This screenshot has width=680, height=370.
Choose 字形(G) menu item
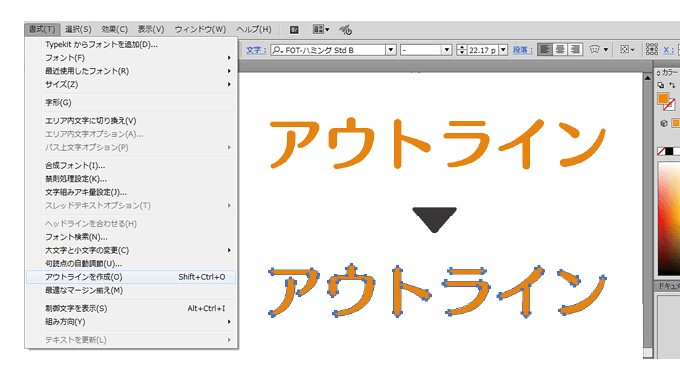tap(132, 102)
